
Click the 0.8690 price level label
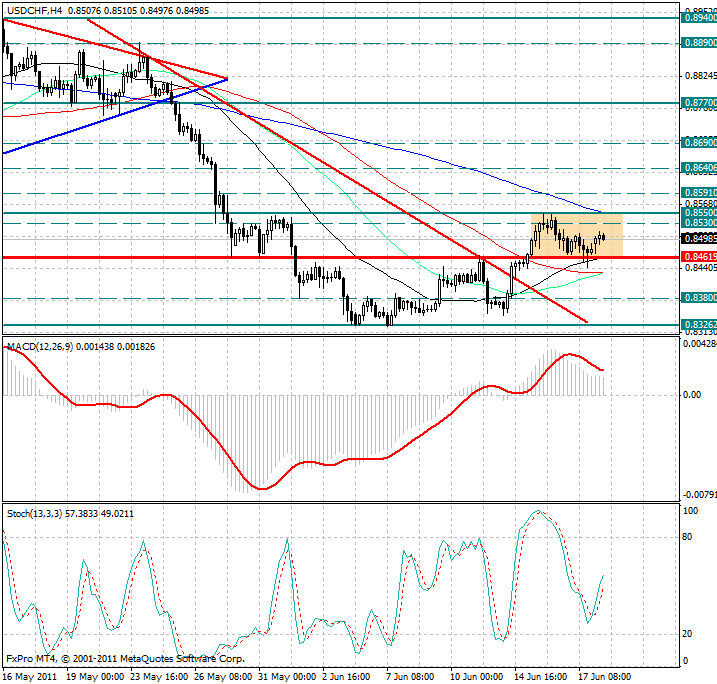(x=699, y=143)
